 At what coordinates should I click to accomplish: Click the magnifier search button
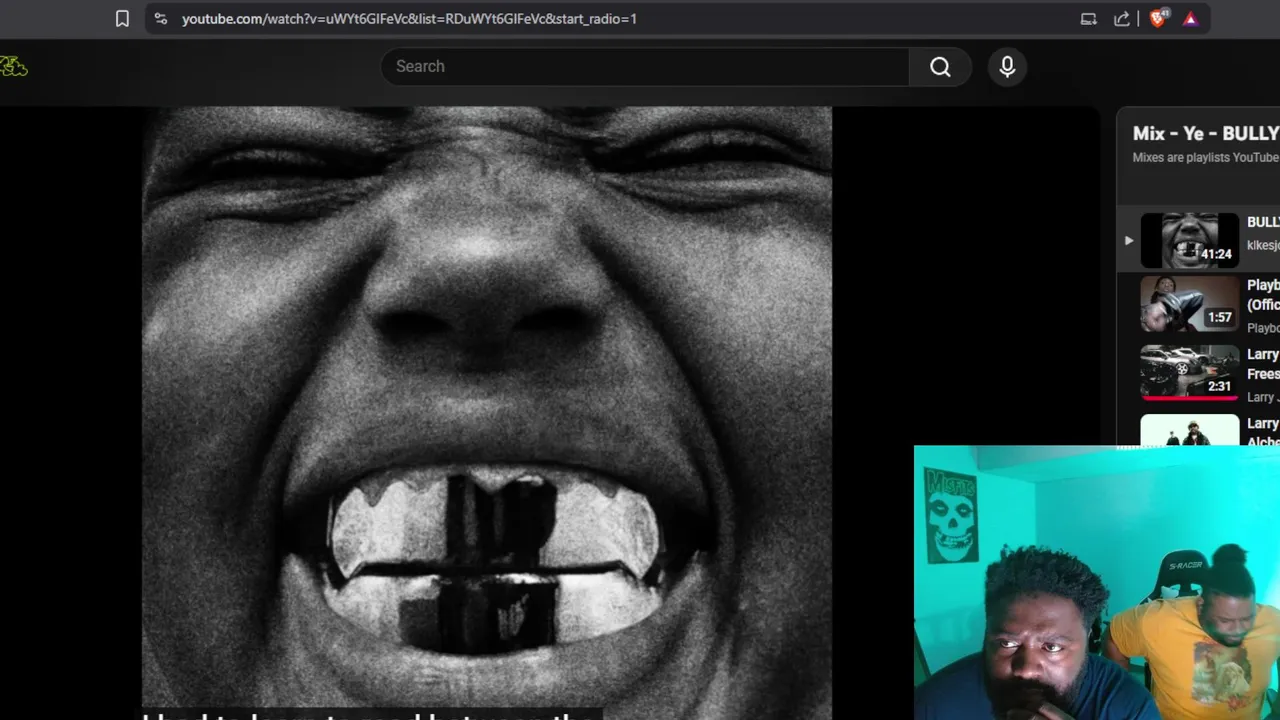pyautogui.click(x=940, y=66)
